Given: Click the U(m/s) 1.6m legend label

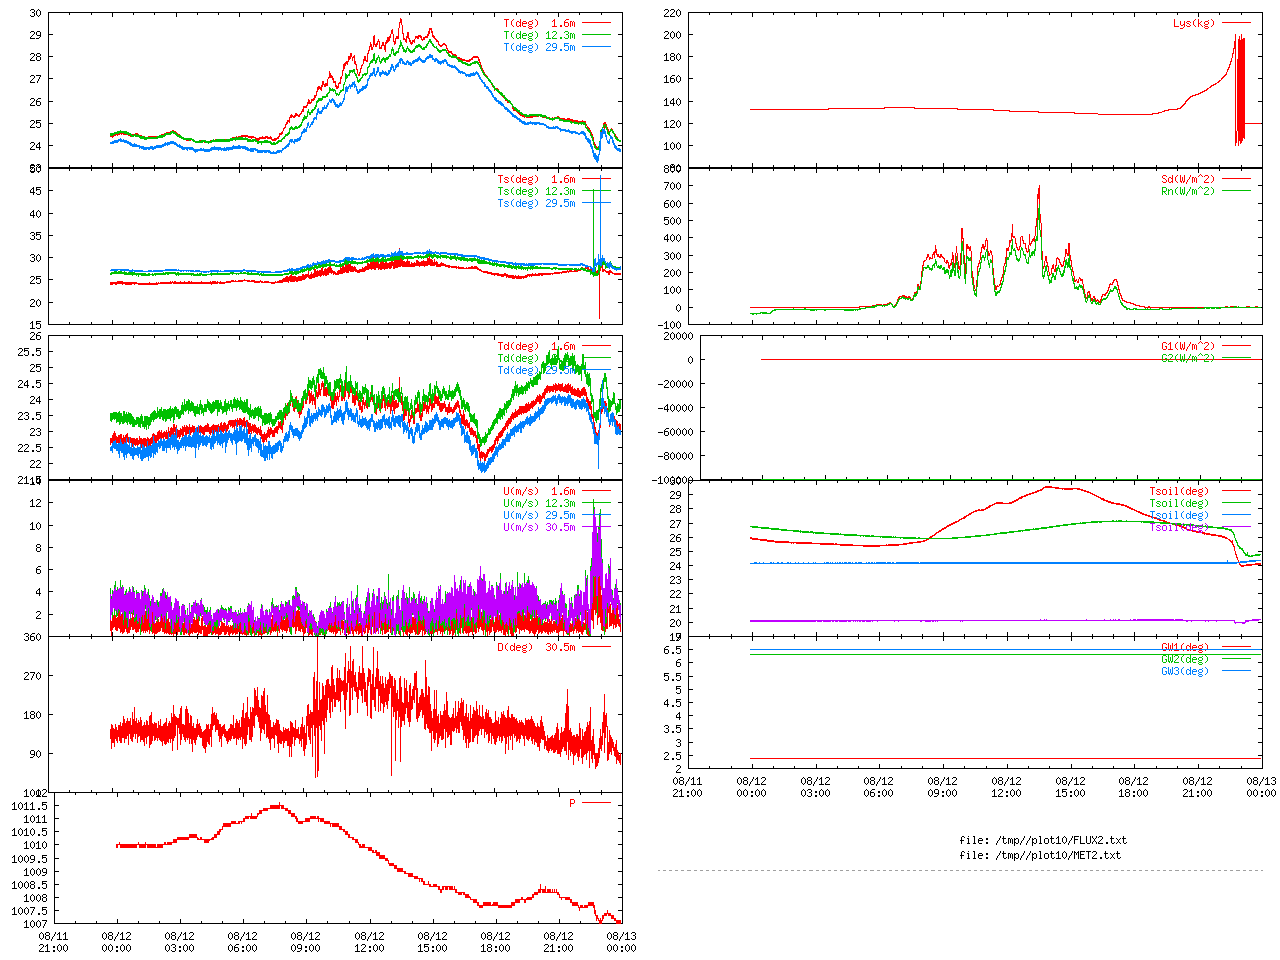Looking at the screenshot, I should tap(539, 491).
